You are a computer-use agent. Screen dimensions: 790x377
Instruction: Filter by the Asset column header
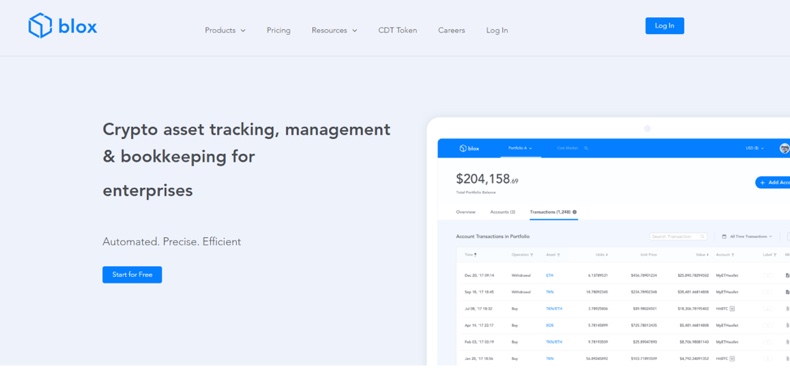(553, 255)
